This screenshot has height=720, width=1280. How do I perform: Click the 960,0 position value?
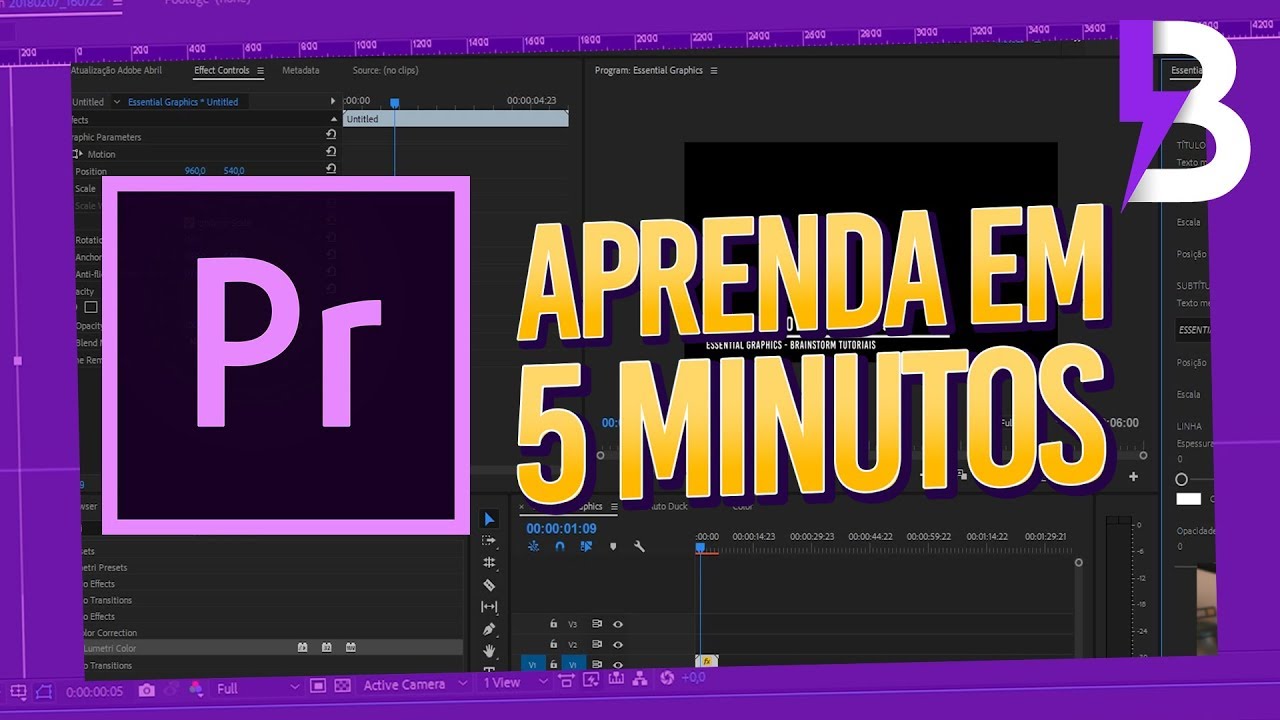[195, 171]
